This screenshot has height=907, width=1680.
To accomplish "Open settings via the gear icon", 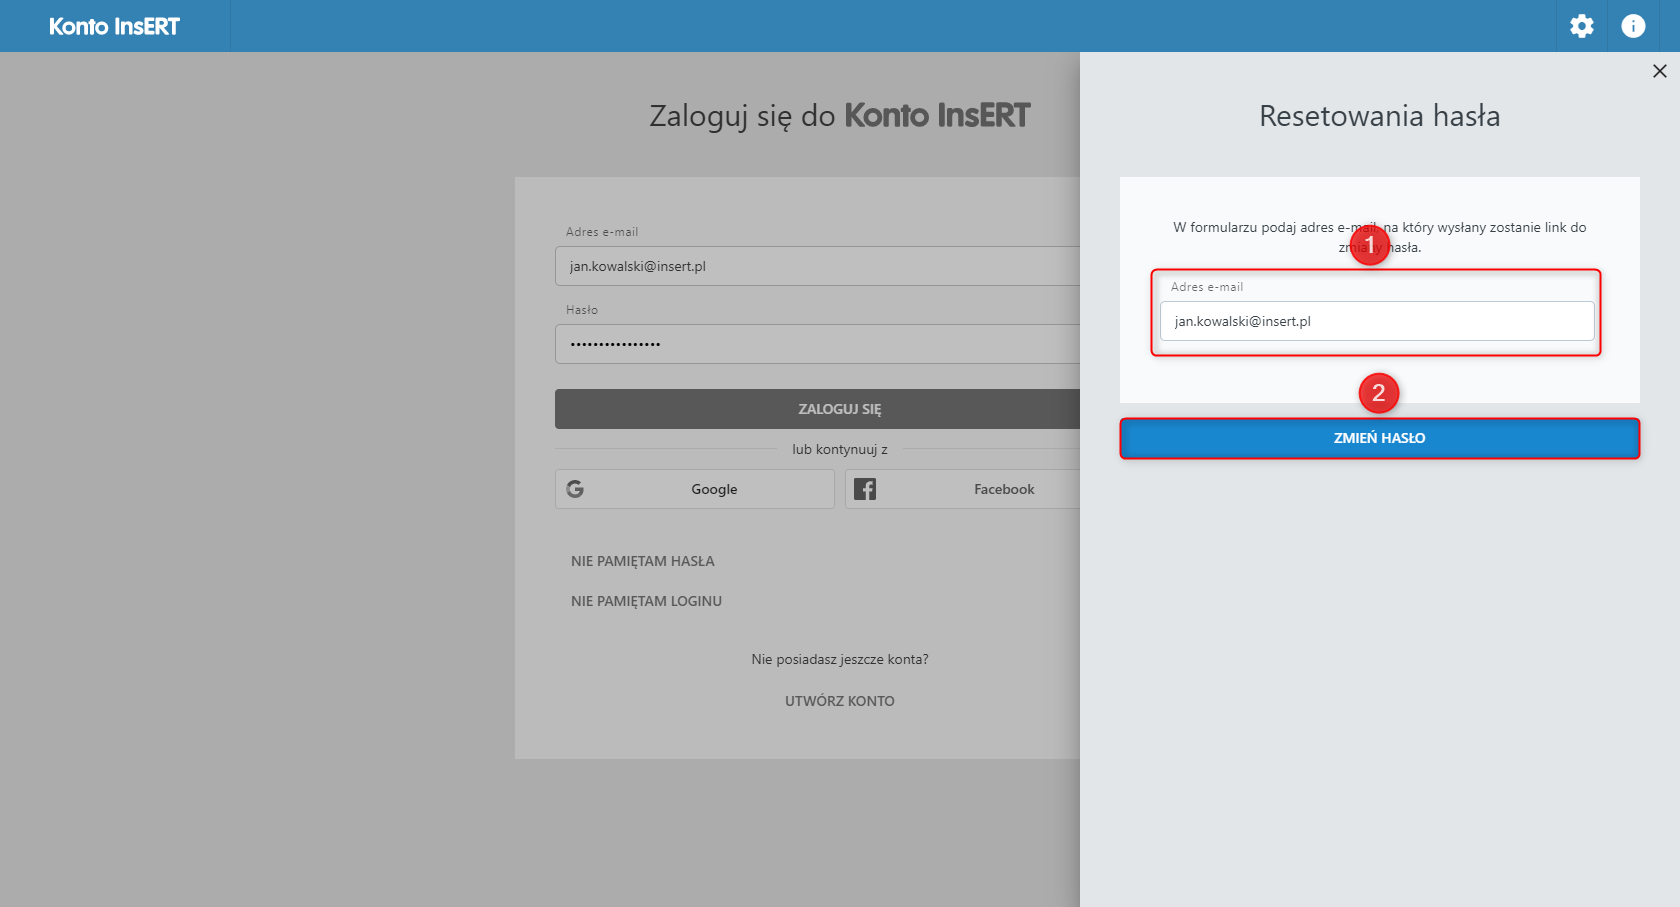I will tap(1581, 26).
